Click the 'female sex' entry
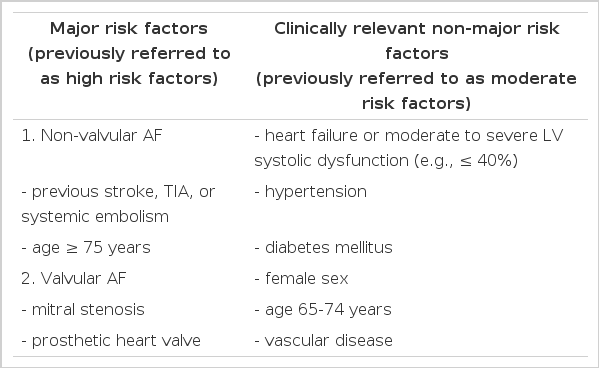 click(302, 279)
